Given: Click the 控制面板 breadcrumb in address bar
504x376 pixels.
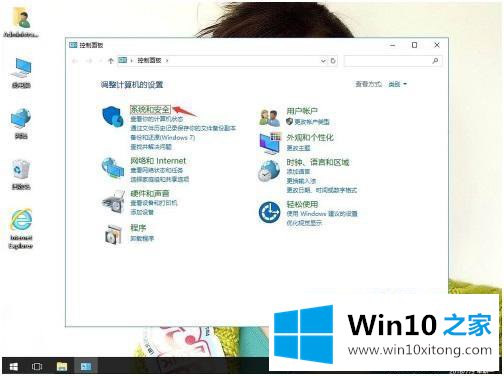Looking at the screenshot, I should coord(150,60).
